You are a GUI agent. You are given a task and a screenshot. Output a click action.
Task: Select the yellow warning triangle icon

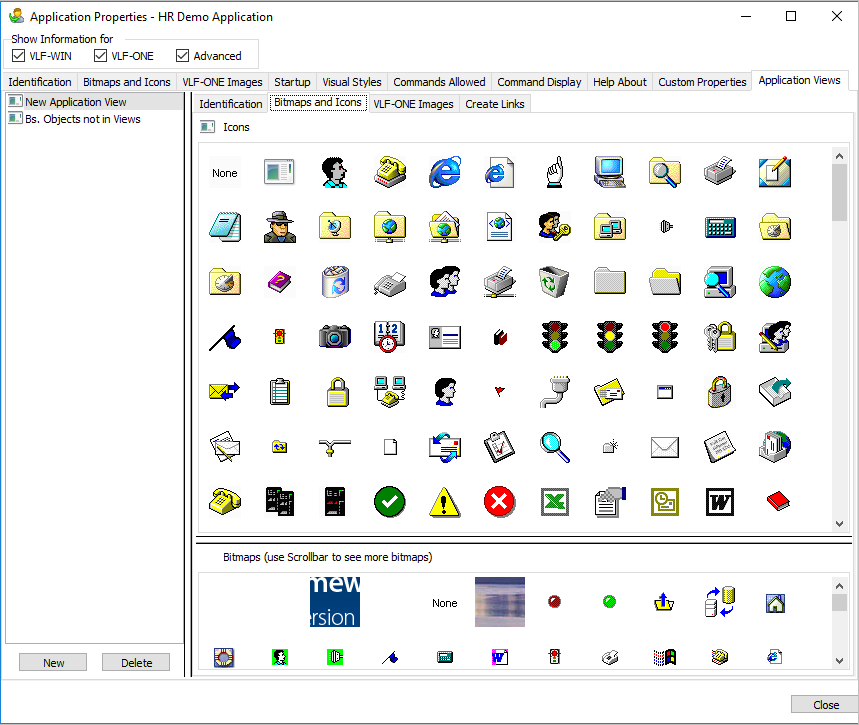444,502
